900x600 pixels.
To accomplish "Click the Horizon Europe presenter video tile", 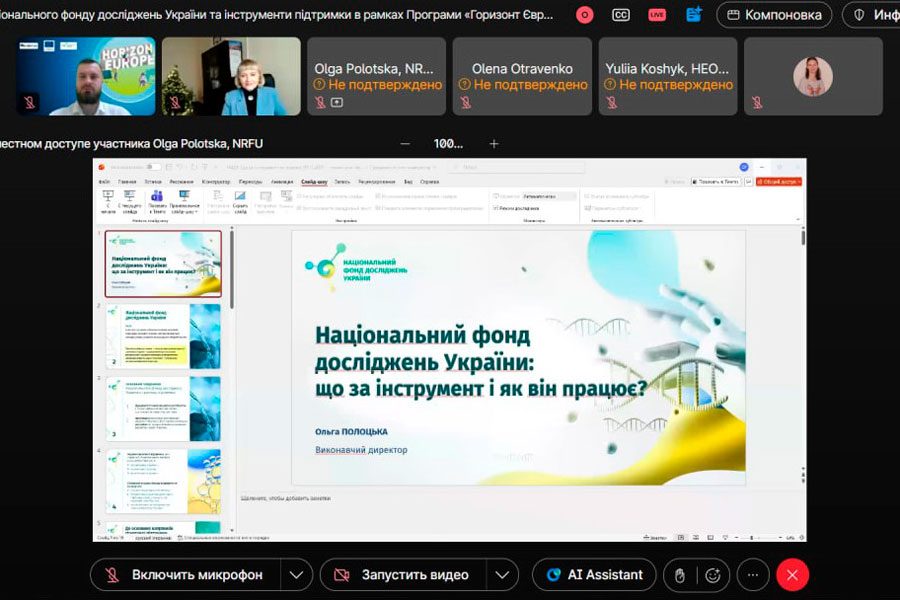I will (x=86, y=77).
